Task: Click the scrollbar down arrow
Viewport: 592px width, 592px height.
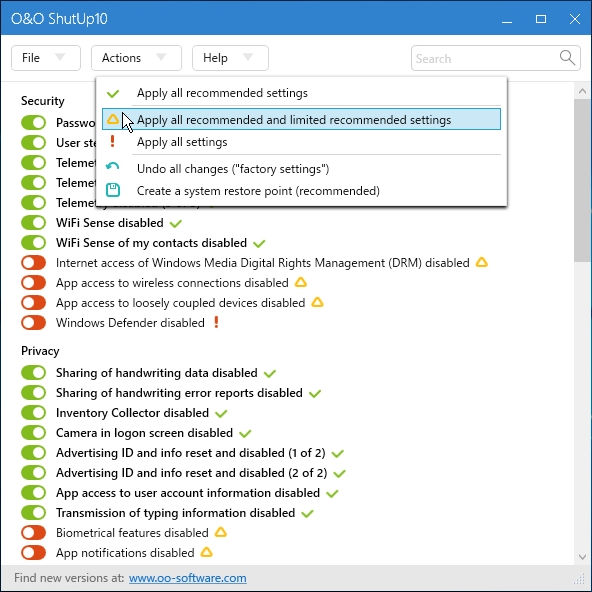Action: [582, 557]
